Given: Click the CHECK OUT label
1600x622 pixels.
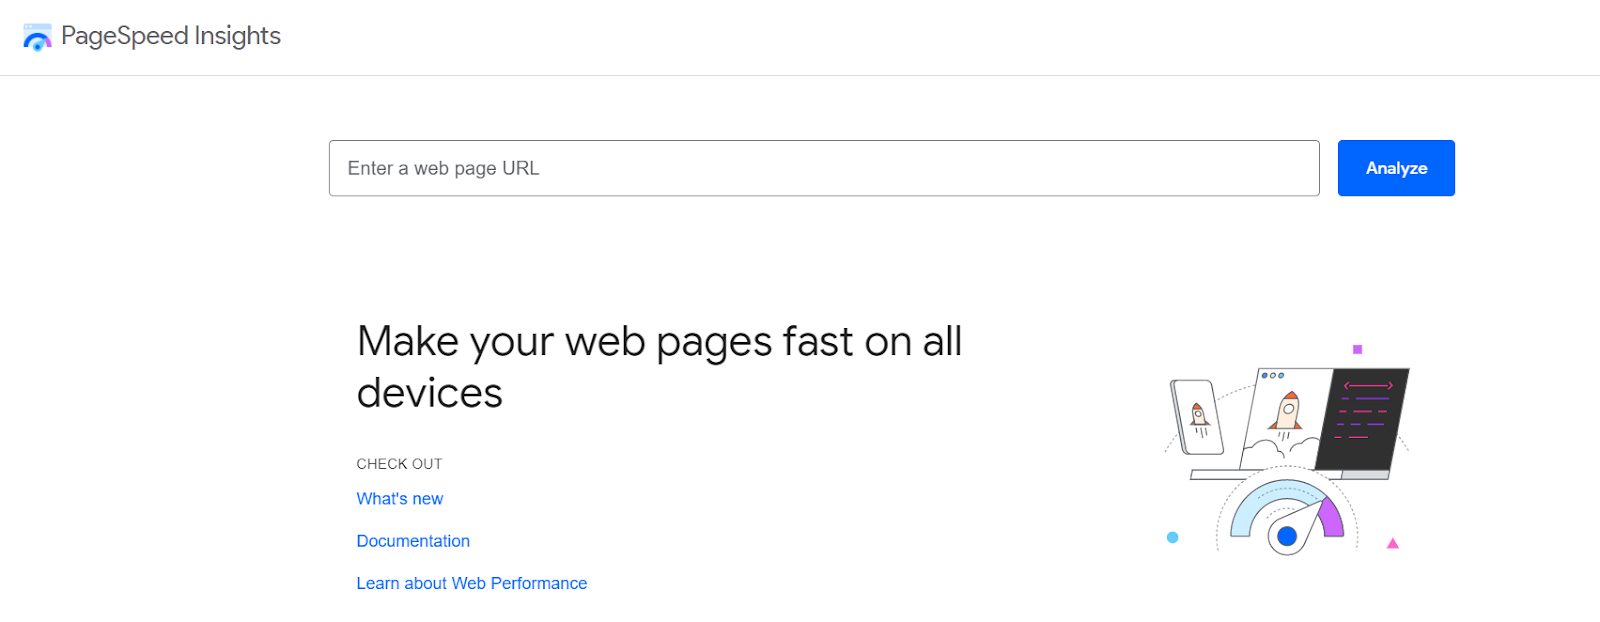Looking at the screenshot, I should pos(399,464).
